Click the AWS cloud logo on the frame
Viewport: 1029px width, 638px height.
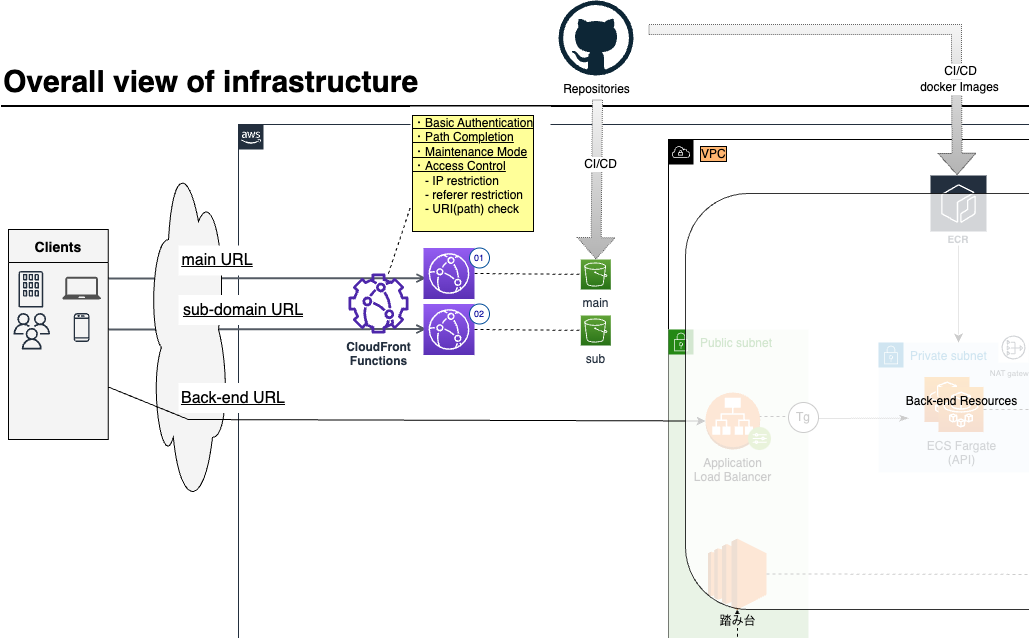(249, 137)
